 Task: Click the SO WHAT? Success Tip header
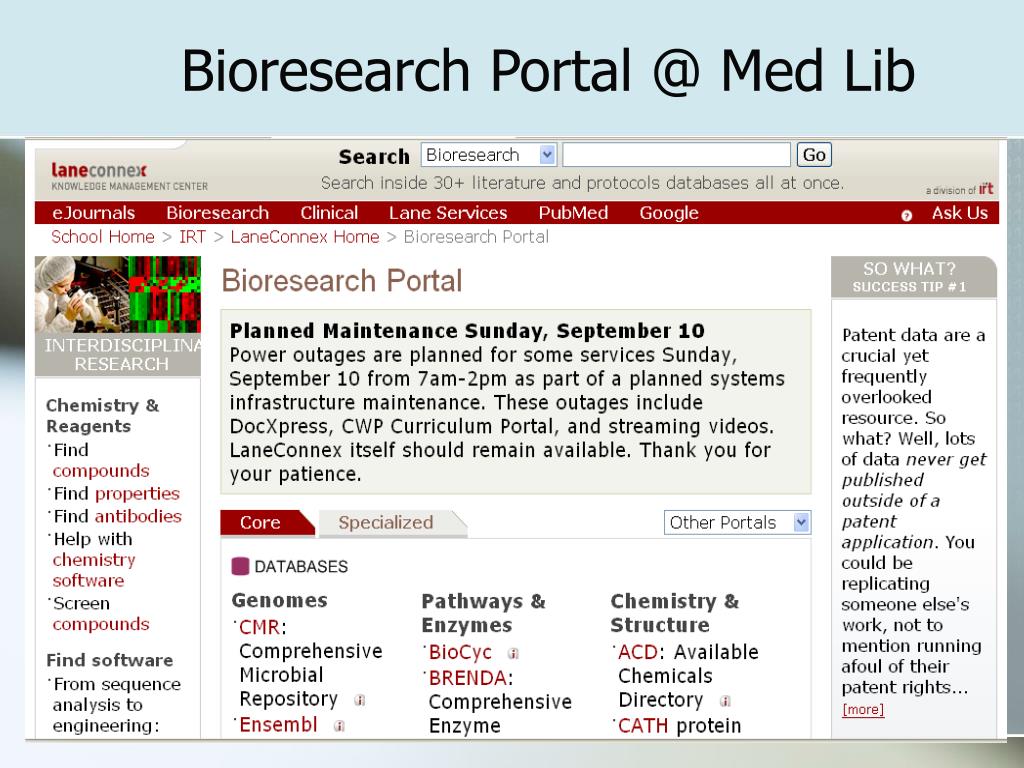click(x=913, y=277)
